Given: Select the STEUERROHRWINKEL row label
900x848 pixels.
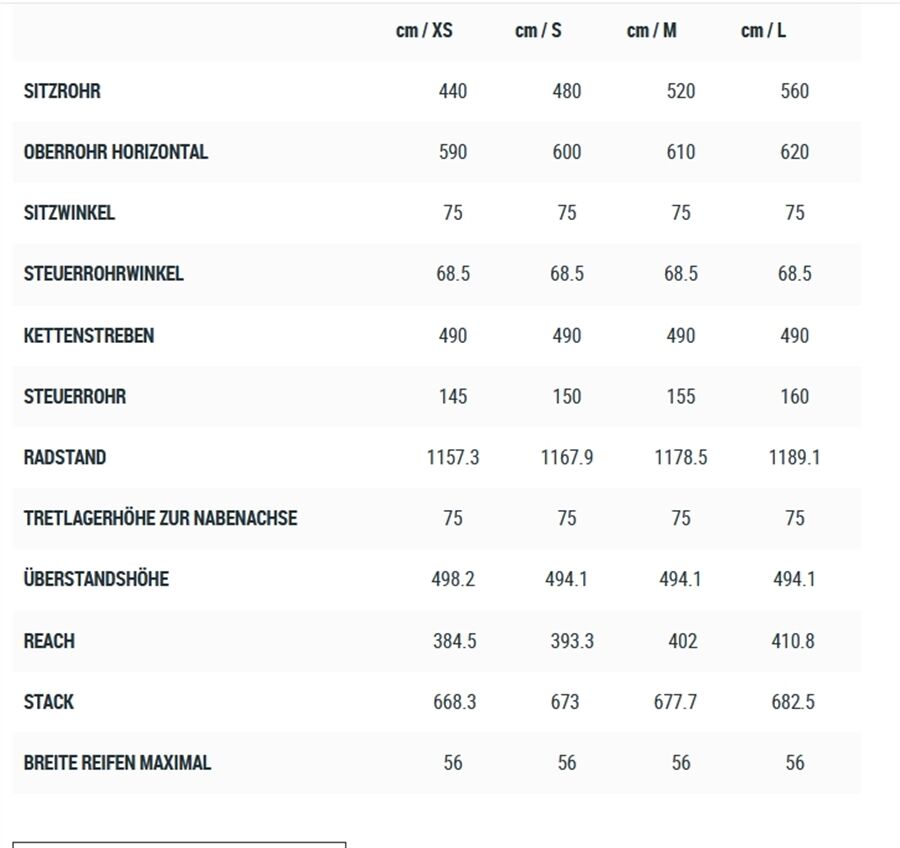Looking at the screenshot, I should tap(103, 273).
